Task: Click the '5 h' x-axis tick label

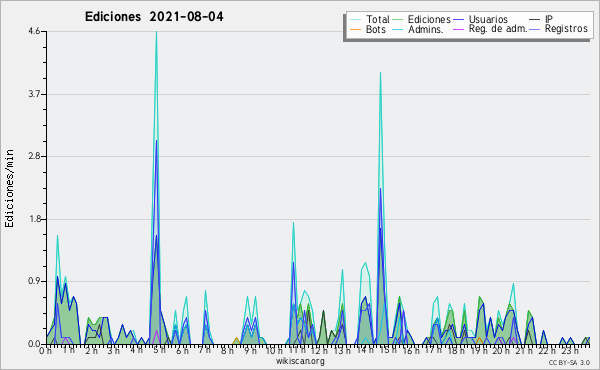Action: [x=159, y=350]
